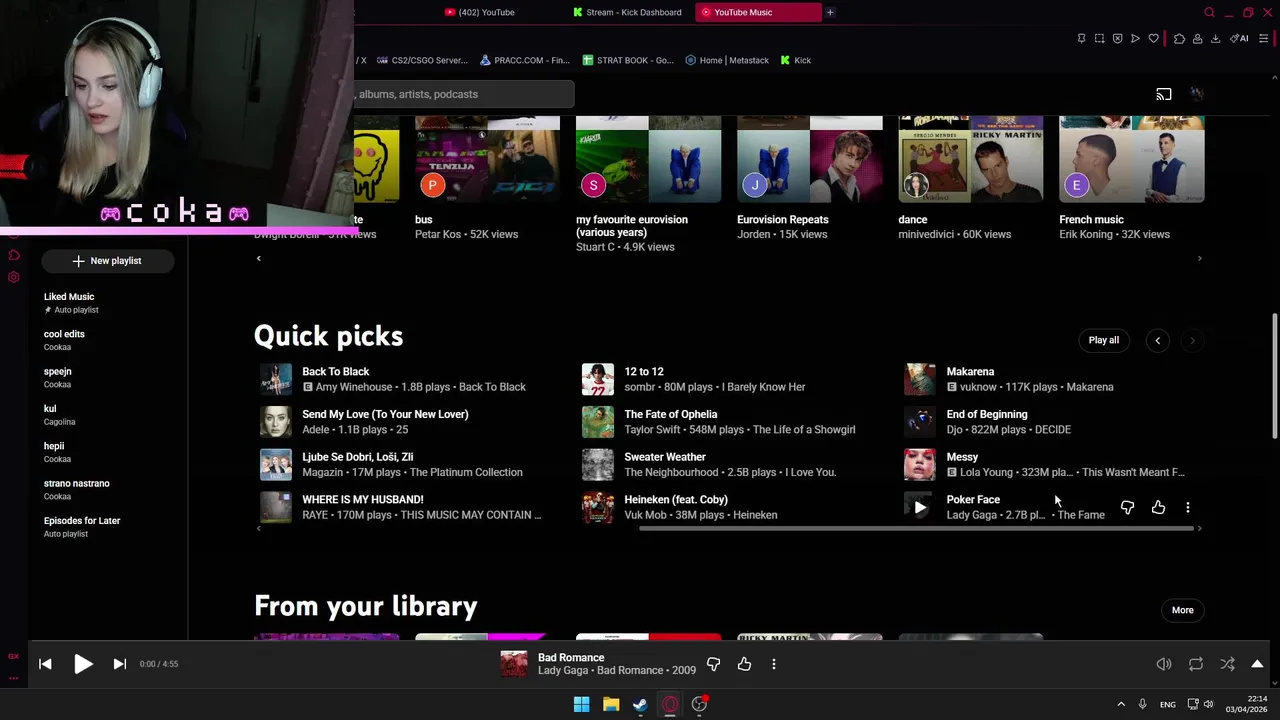Dislike Bad Romance in the player bar
The width and height of the screenshot is (1280, 720).
(713, 664)
